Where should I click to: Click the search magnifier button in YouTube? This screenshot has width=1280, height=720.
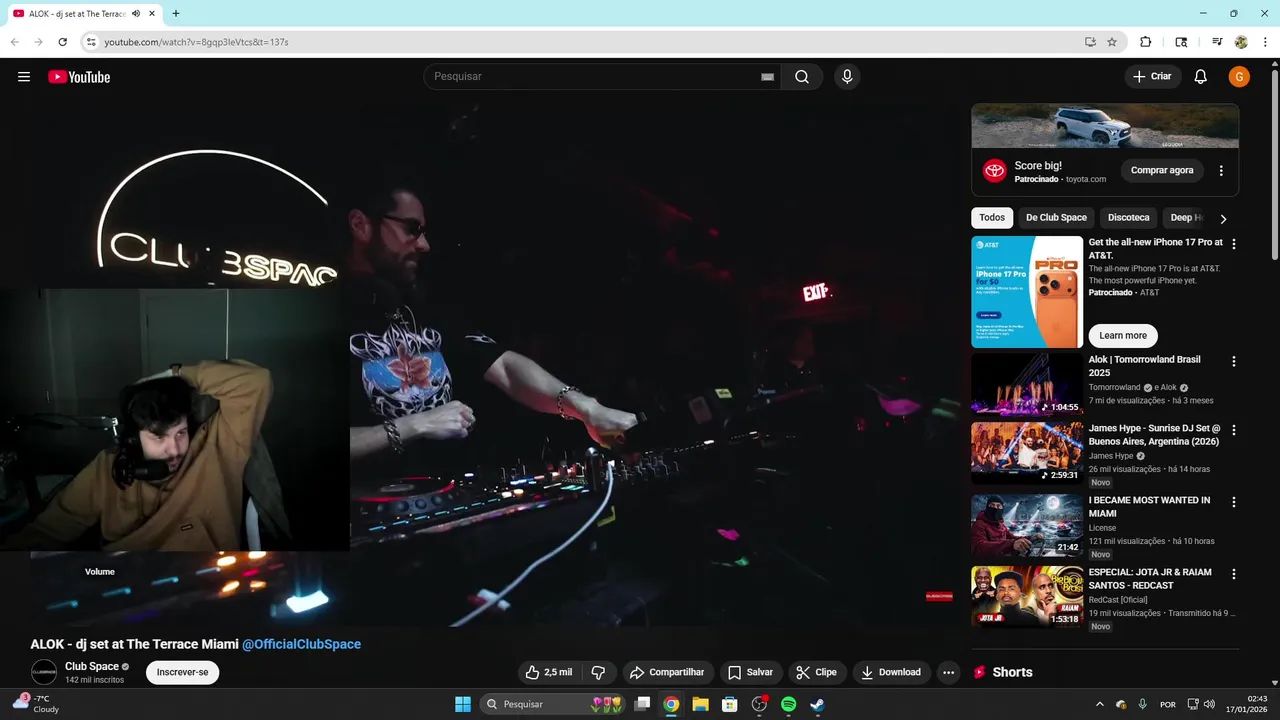point(802,77)
